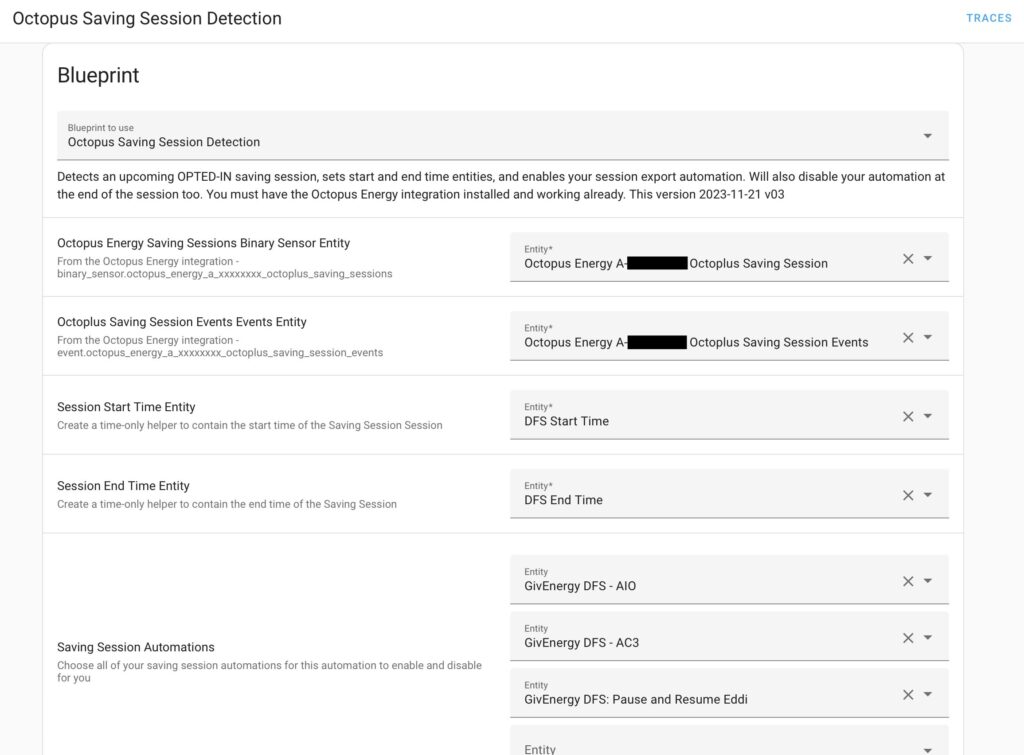Click 'Session Start Time Entity' label
The image size is (1024, 755).
point(126,407)
